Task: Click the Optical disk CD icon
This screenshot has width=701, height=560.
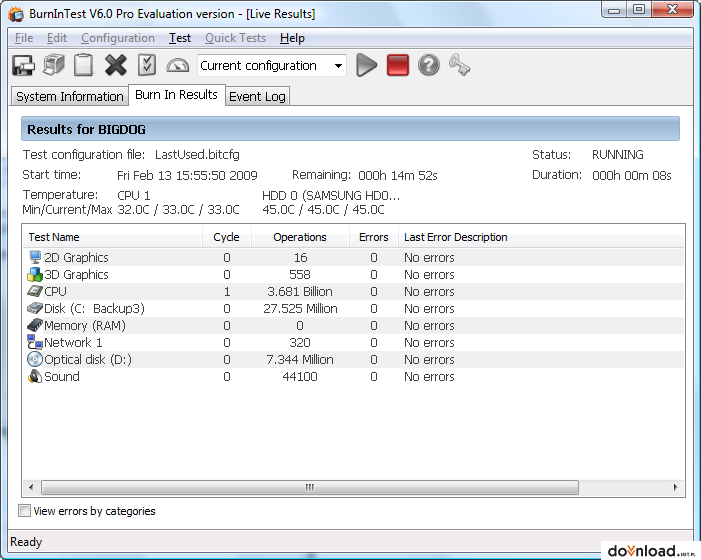Action: 35,359
